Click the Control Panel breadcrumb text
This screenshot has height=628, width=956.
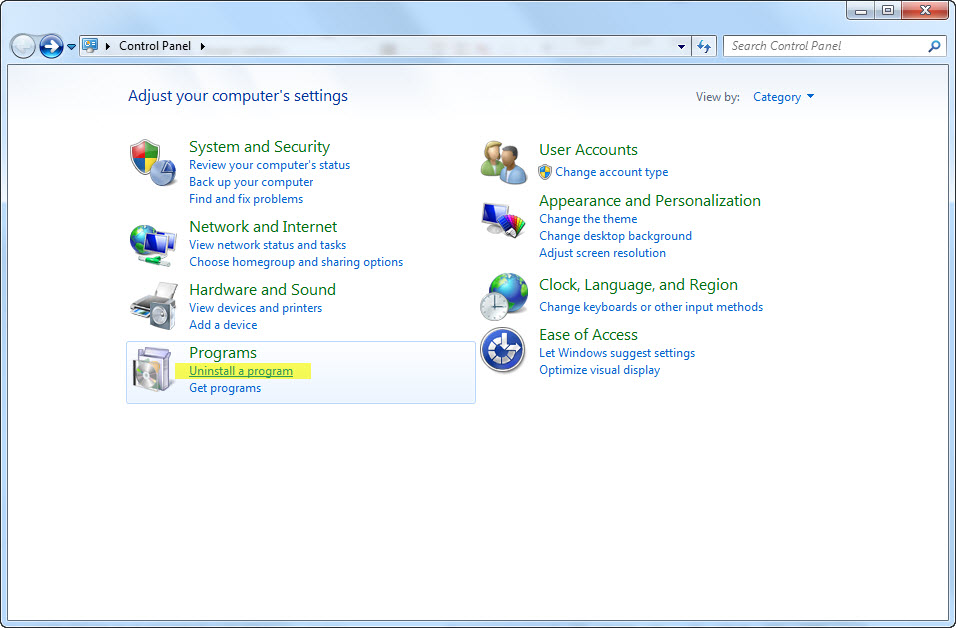click(x=155, y=46)
